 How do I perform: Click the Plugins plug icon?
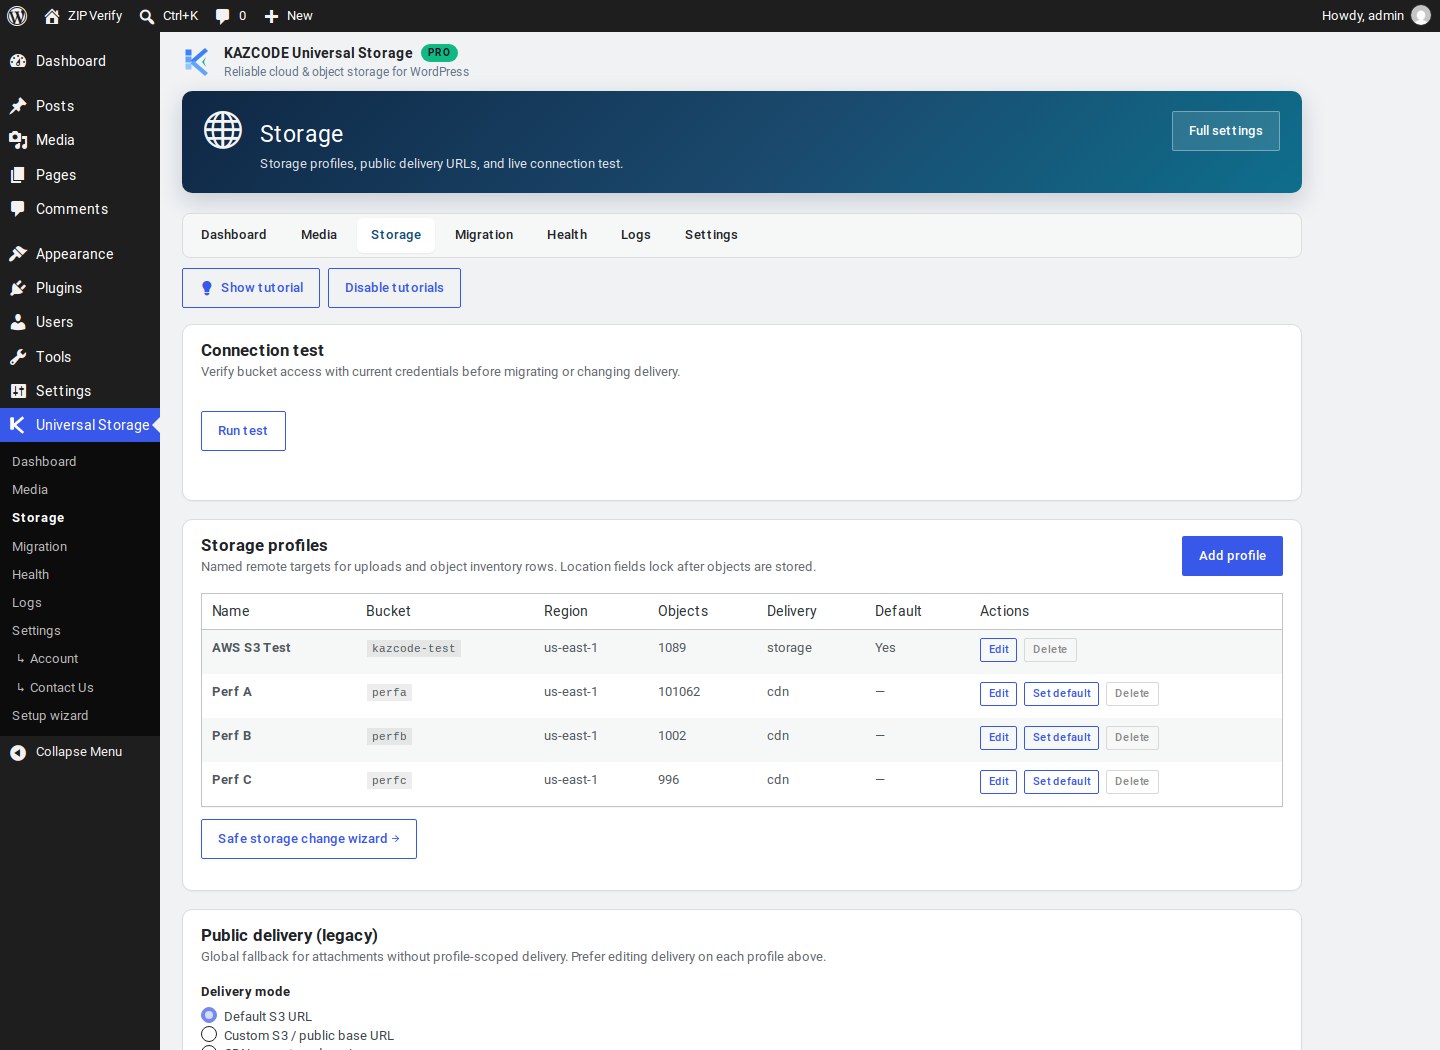[18, 288]
